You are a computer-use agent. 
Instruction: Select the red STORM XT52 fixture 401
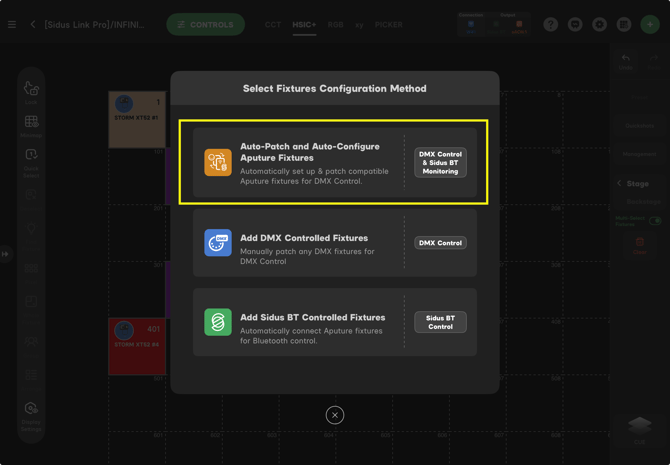(137, 347)
